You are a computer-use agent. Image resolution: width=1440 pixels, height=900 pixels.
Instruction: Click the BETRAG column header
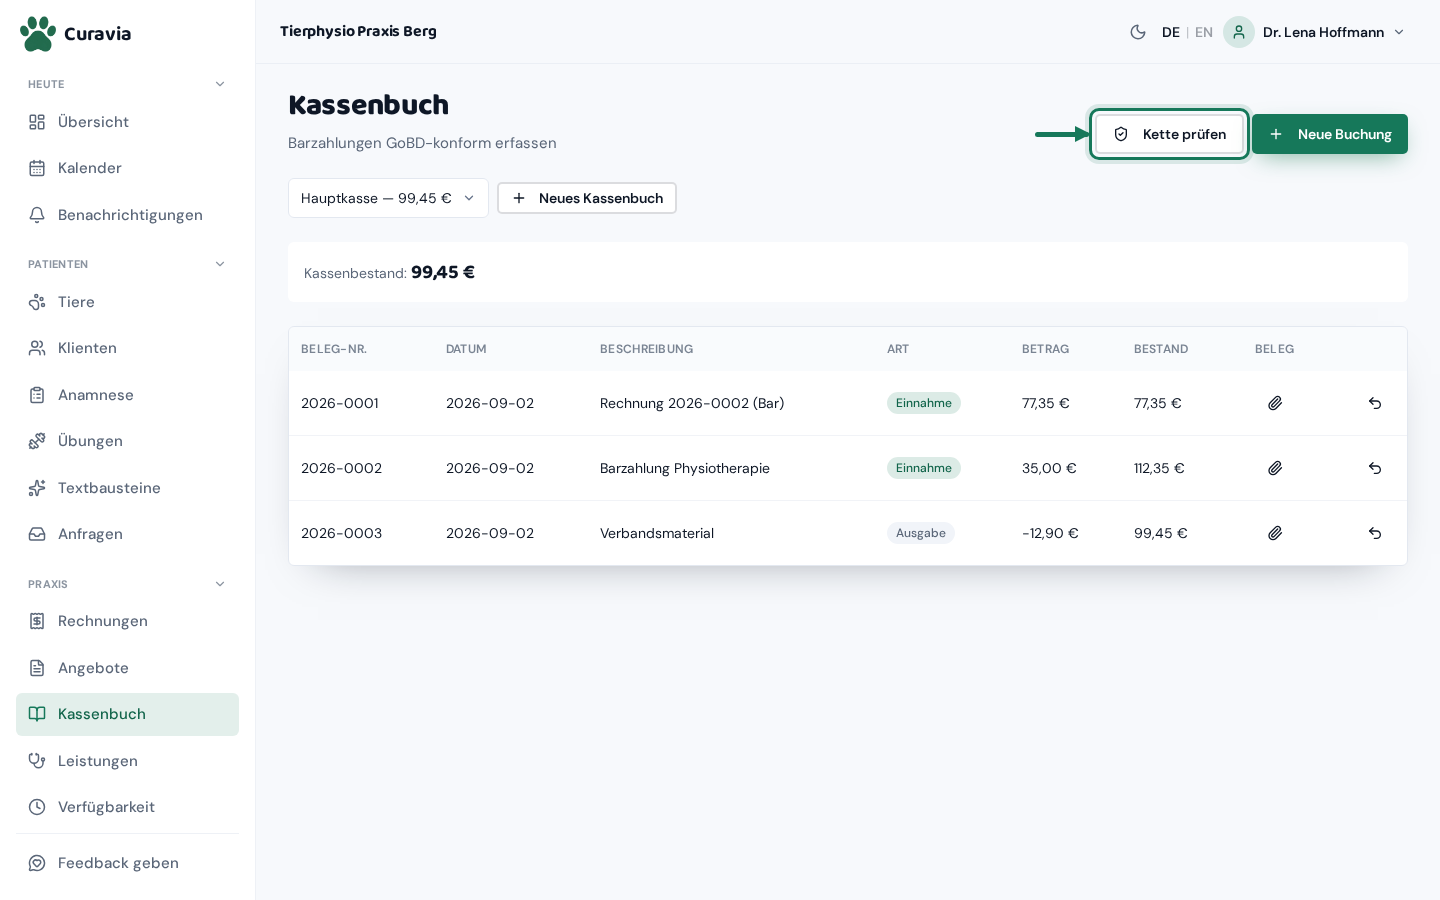pos(1046,349)
